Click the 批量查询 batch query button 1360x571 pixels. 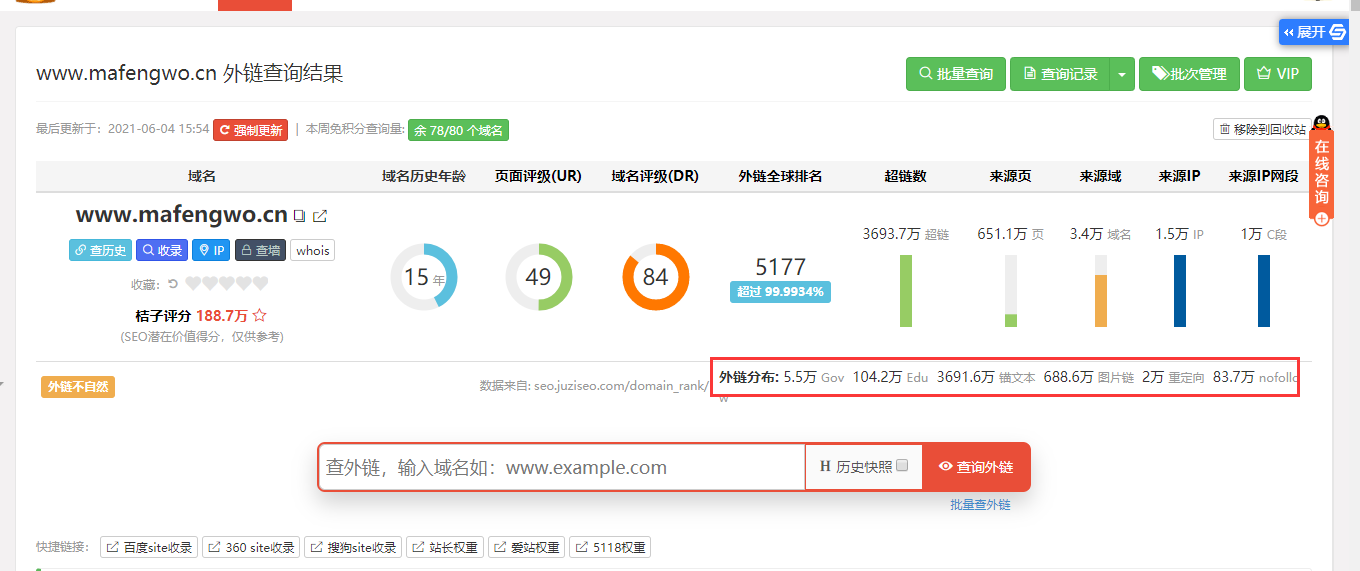(x=955, y=74)
